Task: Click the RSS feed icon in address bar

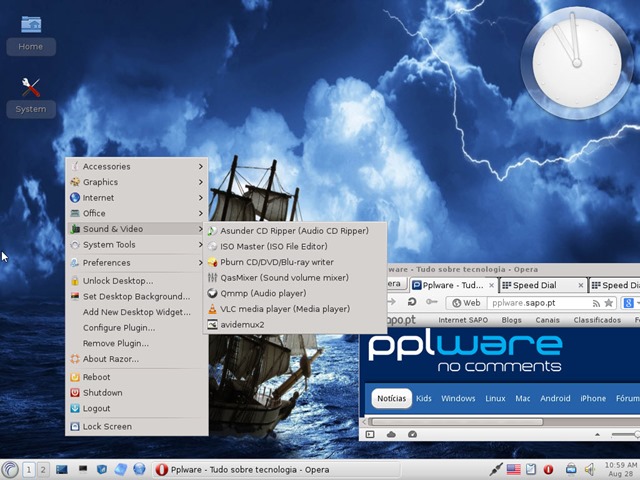Action: pyautogui.click(x=596, y=303)
